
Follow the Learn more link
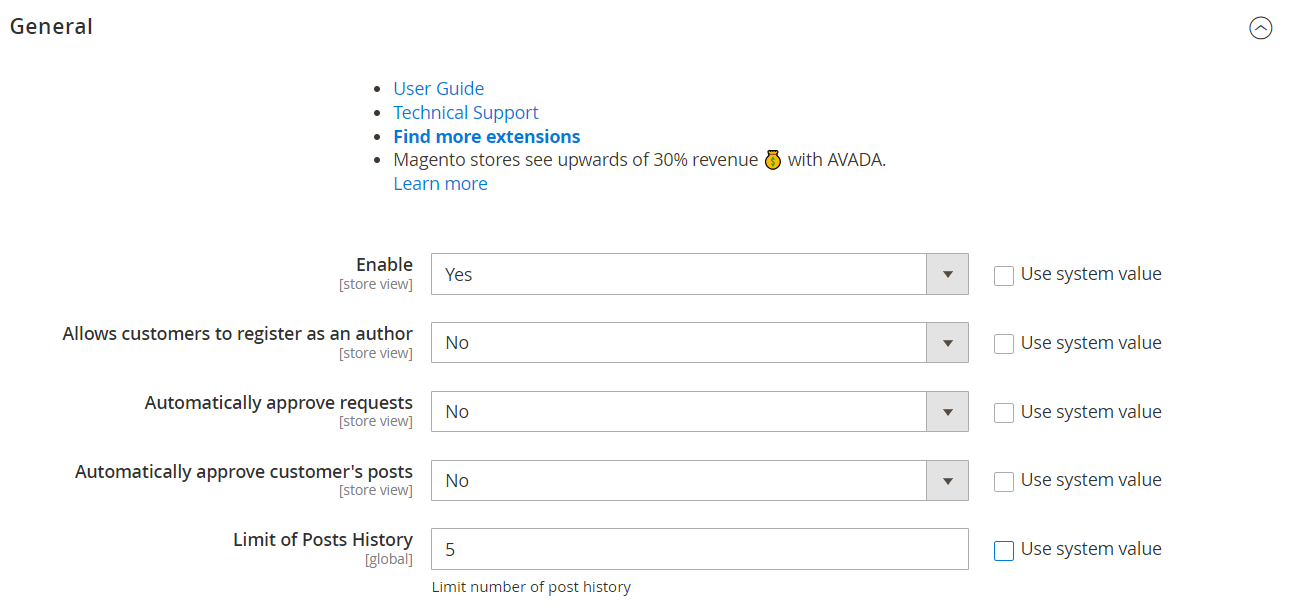click(x=440, y=184)
